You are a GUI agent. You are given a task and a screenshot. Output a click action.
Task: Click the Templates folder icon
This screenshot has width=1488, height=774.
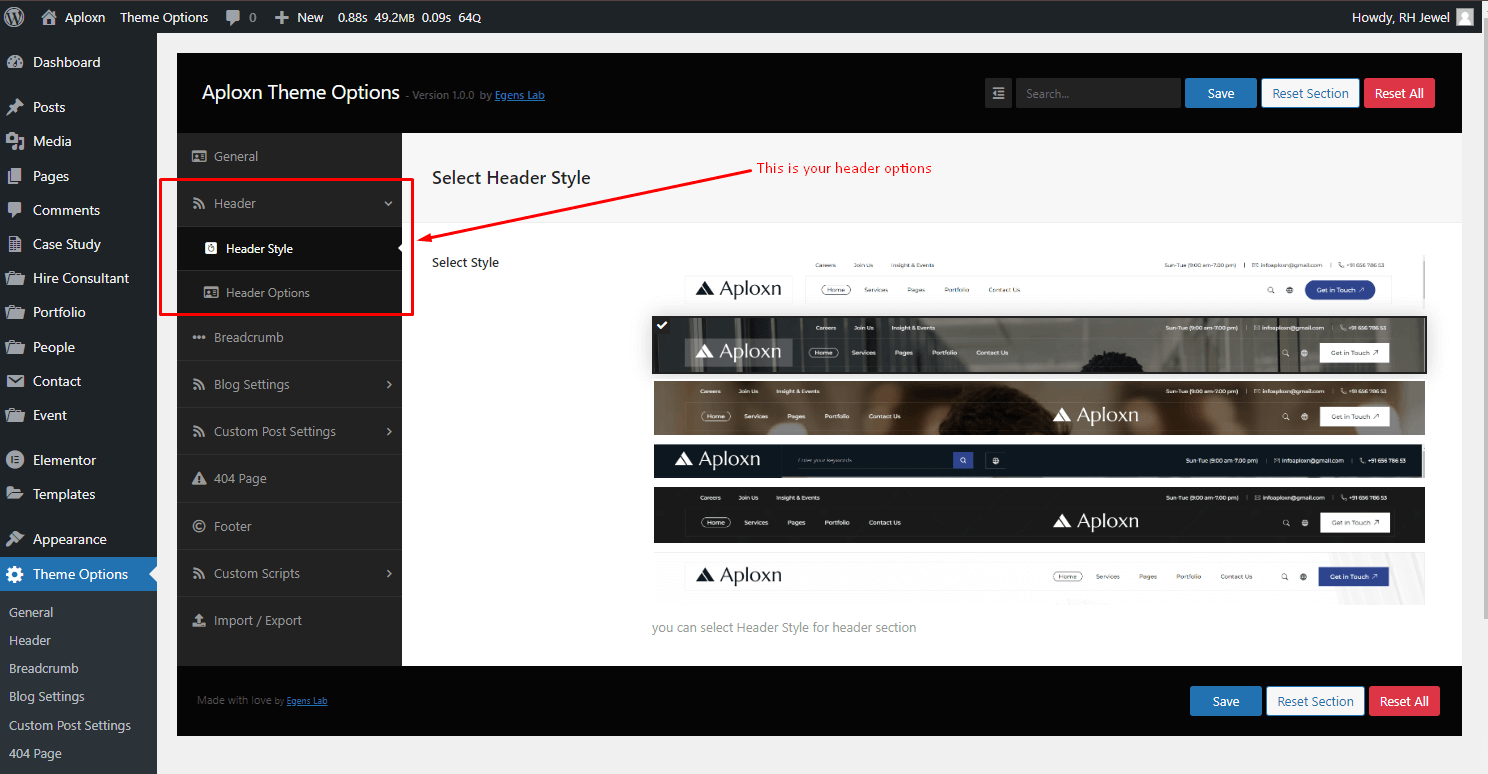click(x=15, y=494)
